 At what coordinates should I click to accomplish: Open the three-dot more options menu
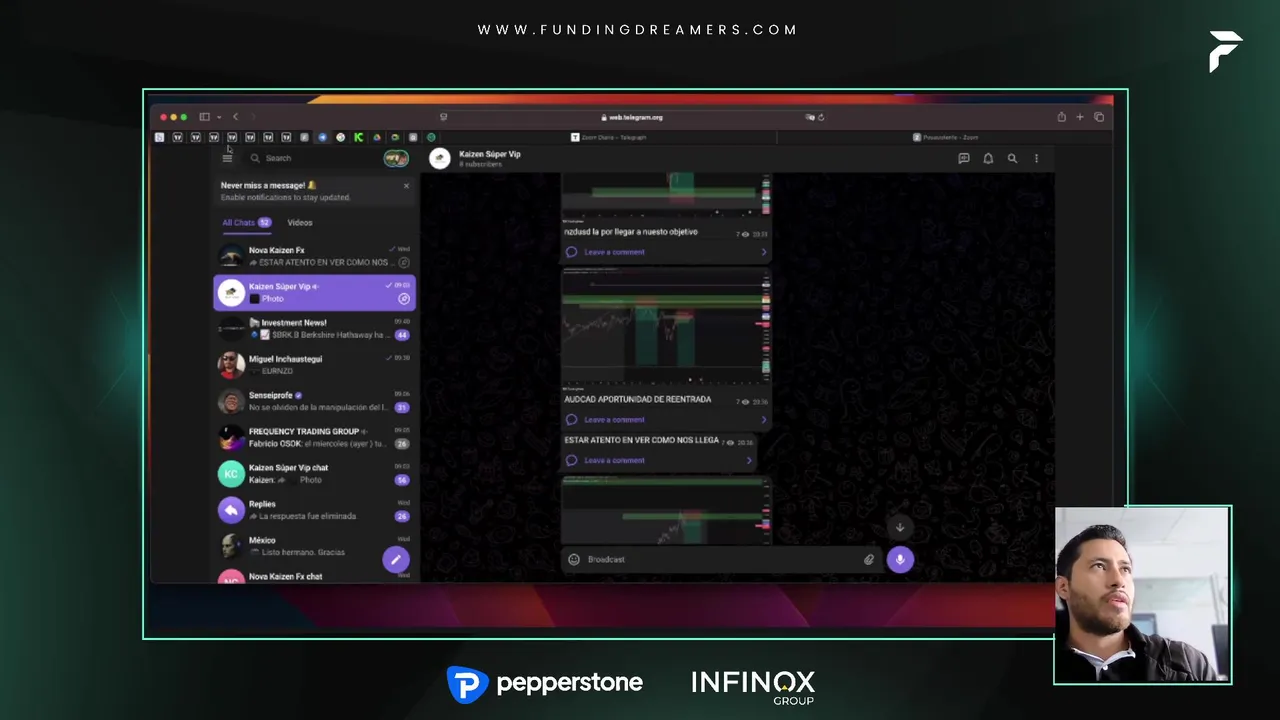(1036, 158)
